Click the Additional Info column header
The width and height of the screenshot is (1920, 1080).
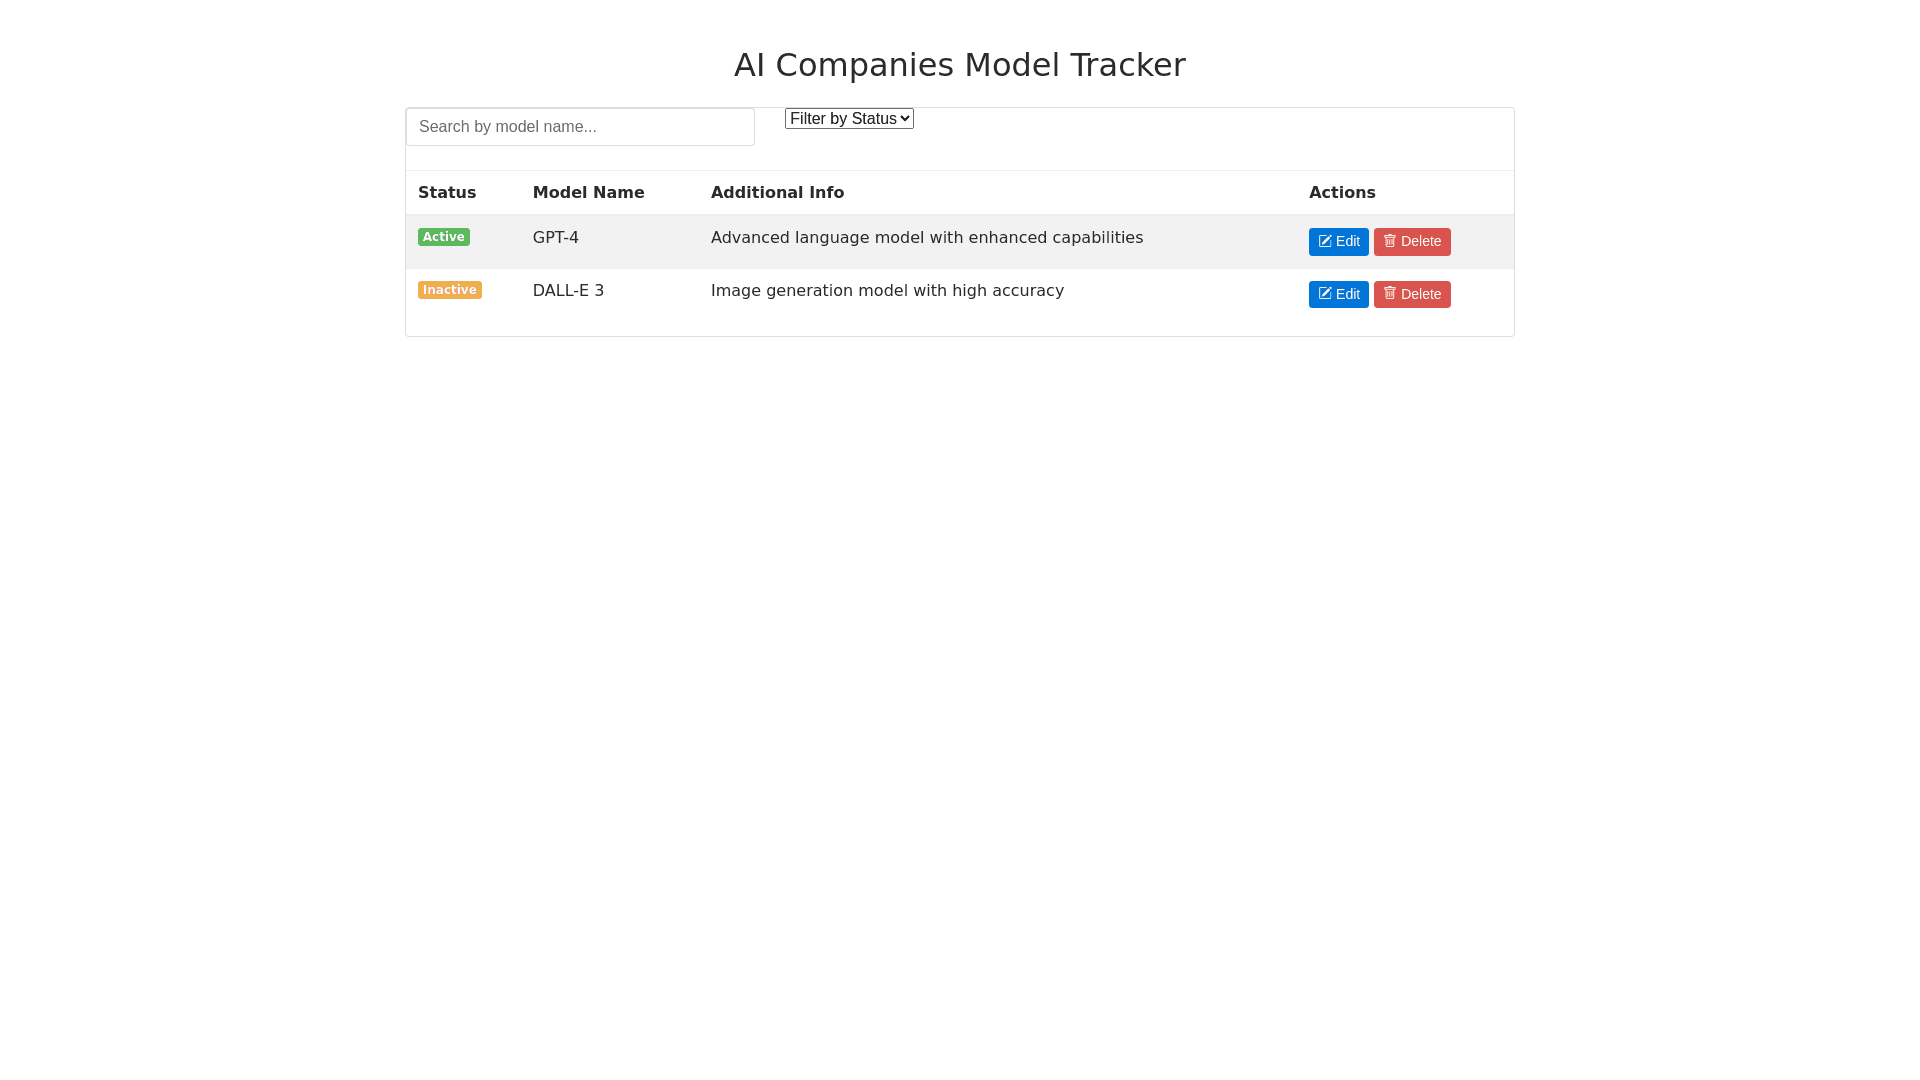tap(777, 193)
